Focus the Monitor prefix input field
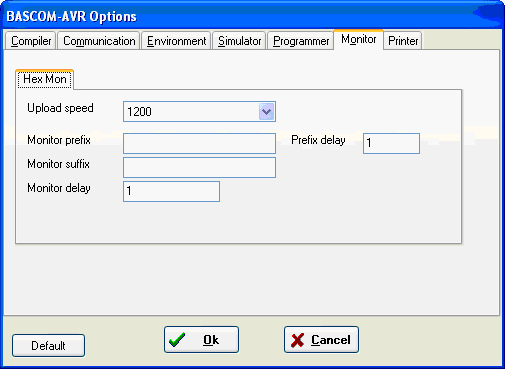Viewport: 505px width, 369px height. coord(199,143)
